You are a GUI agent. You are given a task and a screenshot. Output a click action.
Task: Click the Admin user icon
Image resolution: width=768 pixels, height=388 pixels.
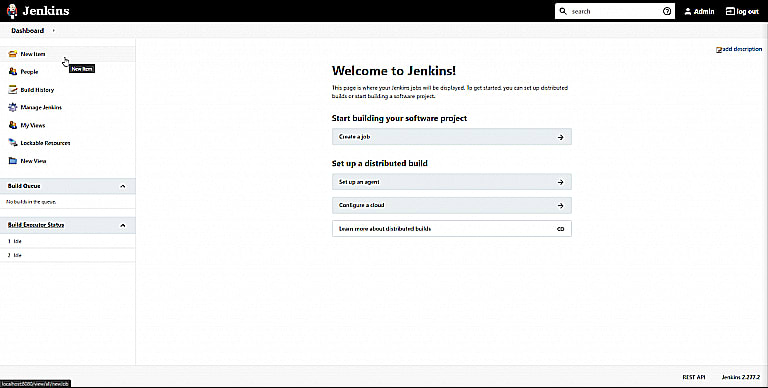pyautogui.click(x=688, y=11)
